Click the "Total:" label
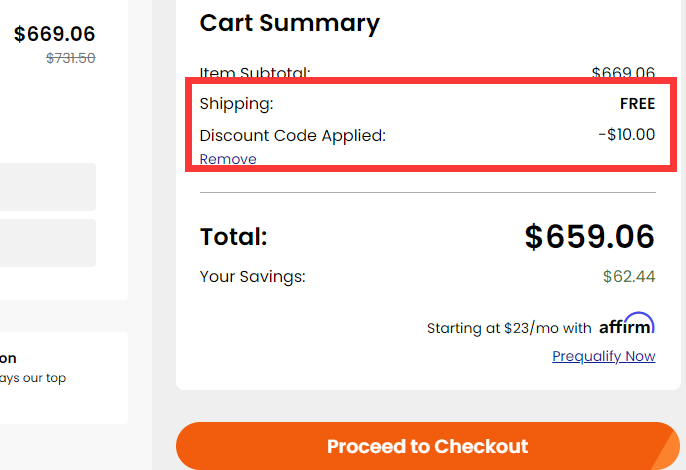 tap(234, 237)
